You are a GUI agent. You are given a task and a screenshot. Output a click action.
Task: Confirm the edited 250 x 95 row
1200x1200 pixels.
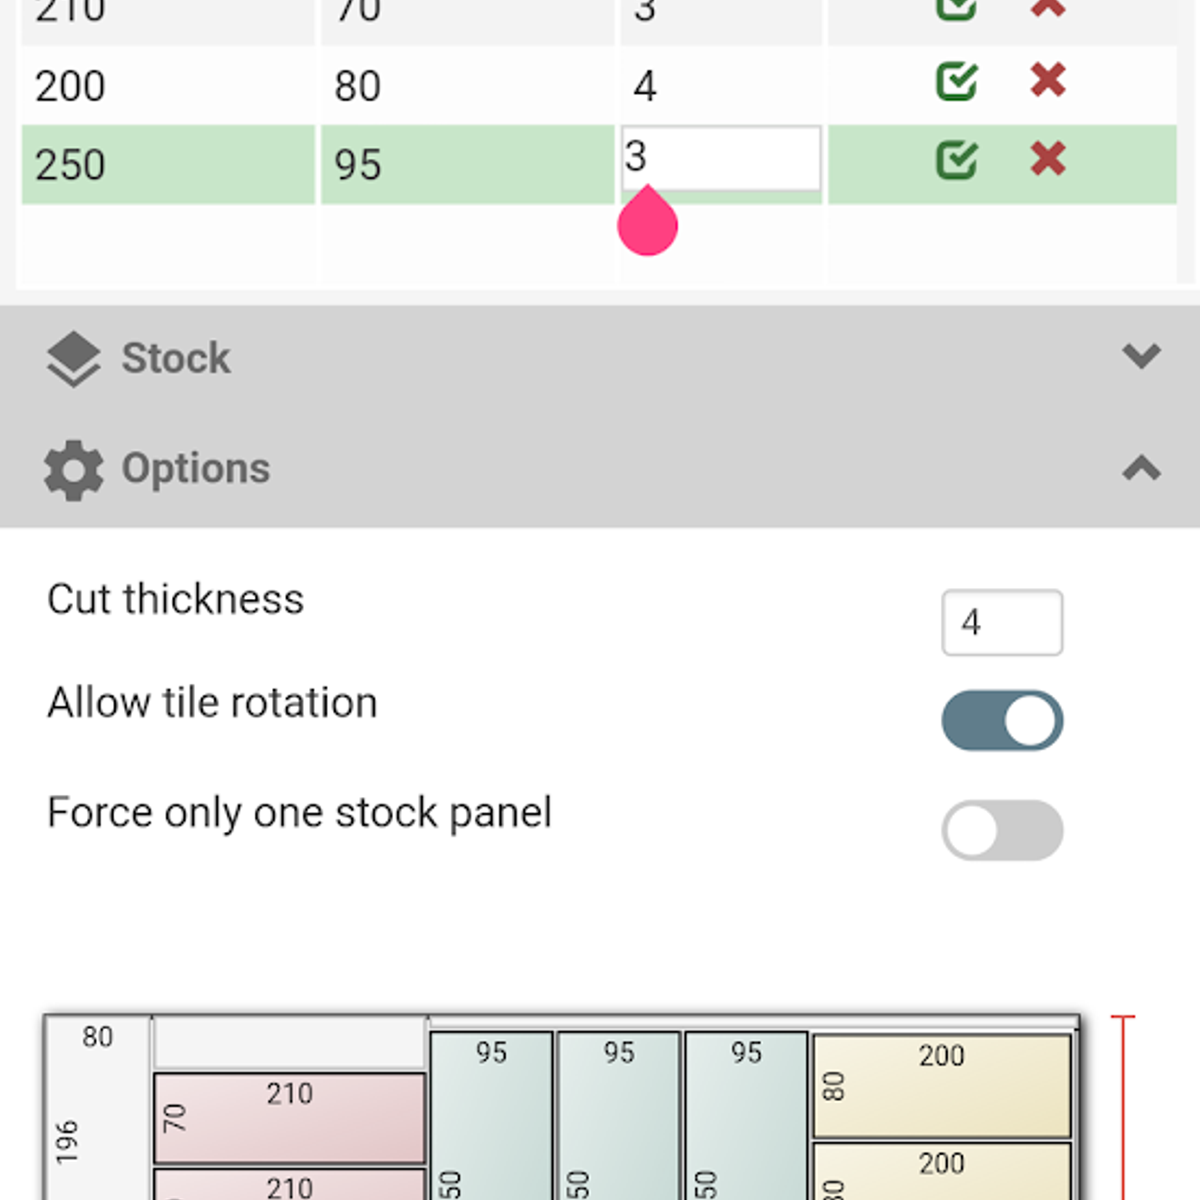(x=955, y=159)
